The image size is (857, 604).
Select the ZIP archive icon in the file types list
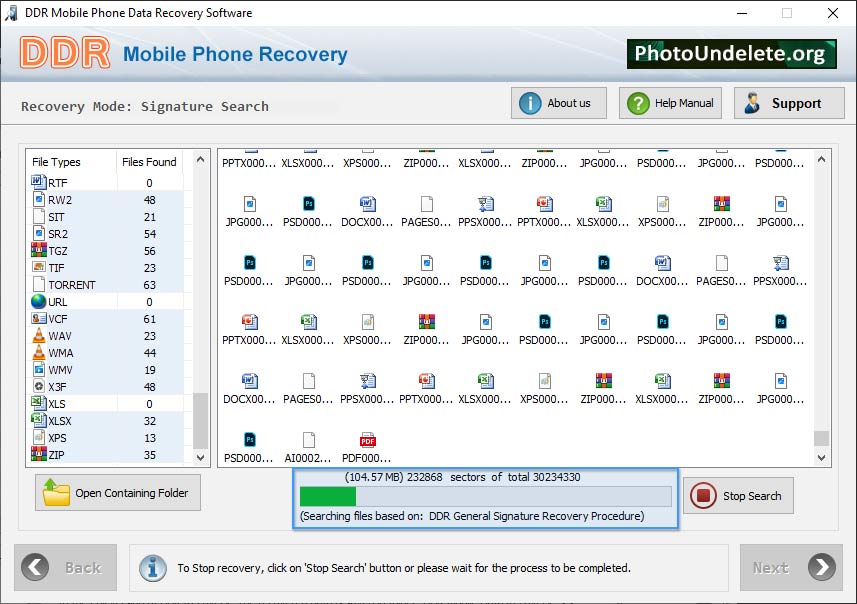(39, 454)
